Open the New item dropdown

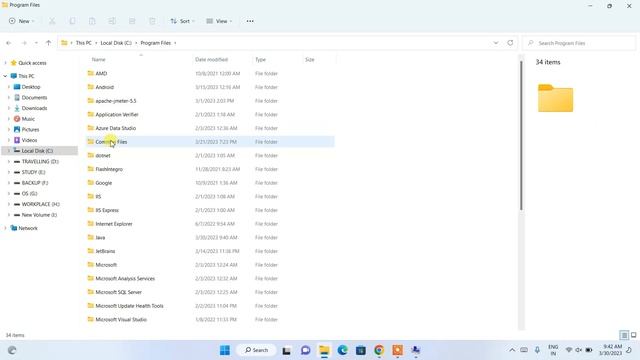21,21
